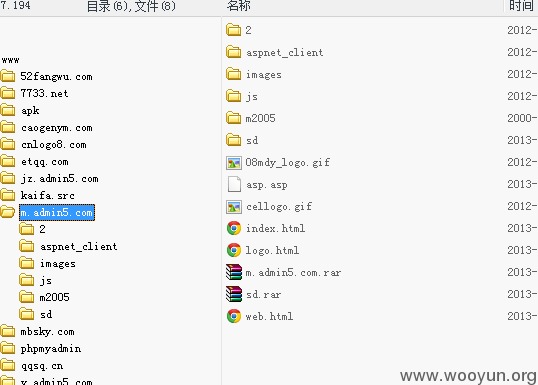Click file name text 08mdy_logo.gif
Screen dimensions: 538x385
pos(288,162)
